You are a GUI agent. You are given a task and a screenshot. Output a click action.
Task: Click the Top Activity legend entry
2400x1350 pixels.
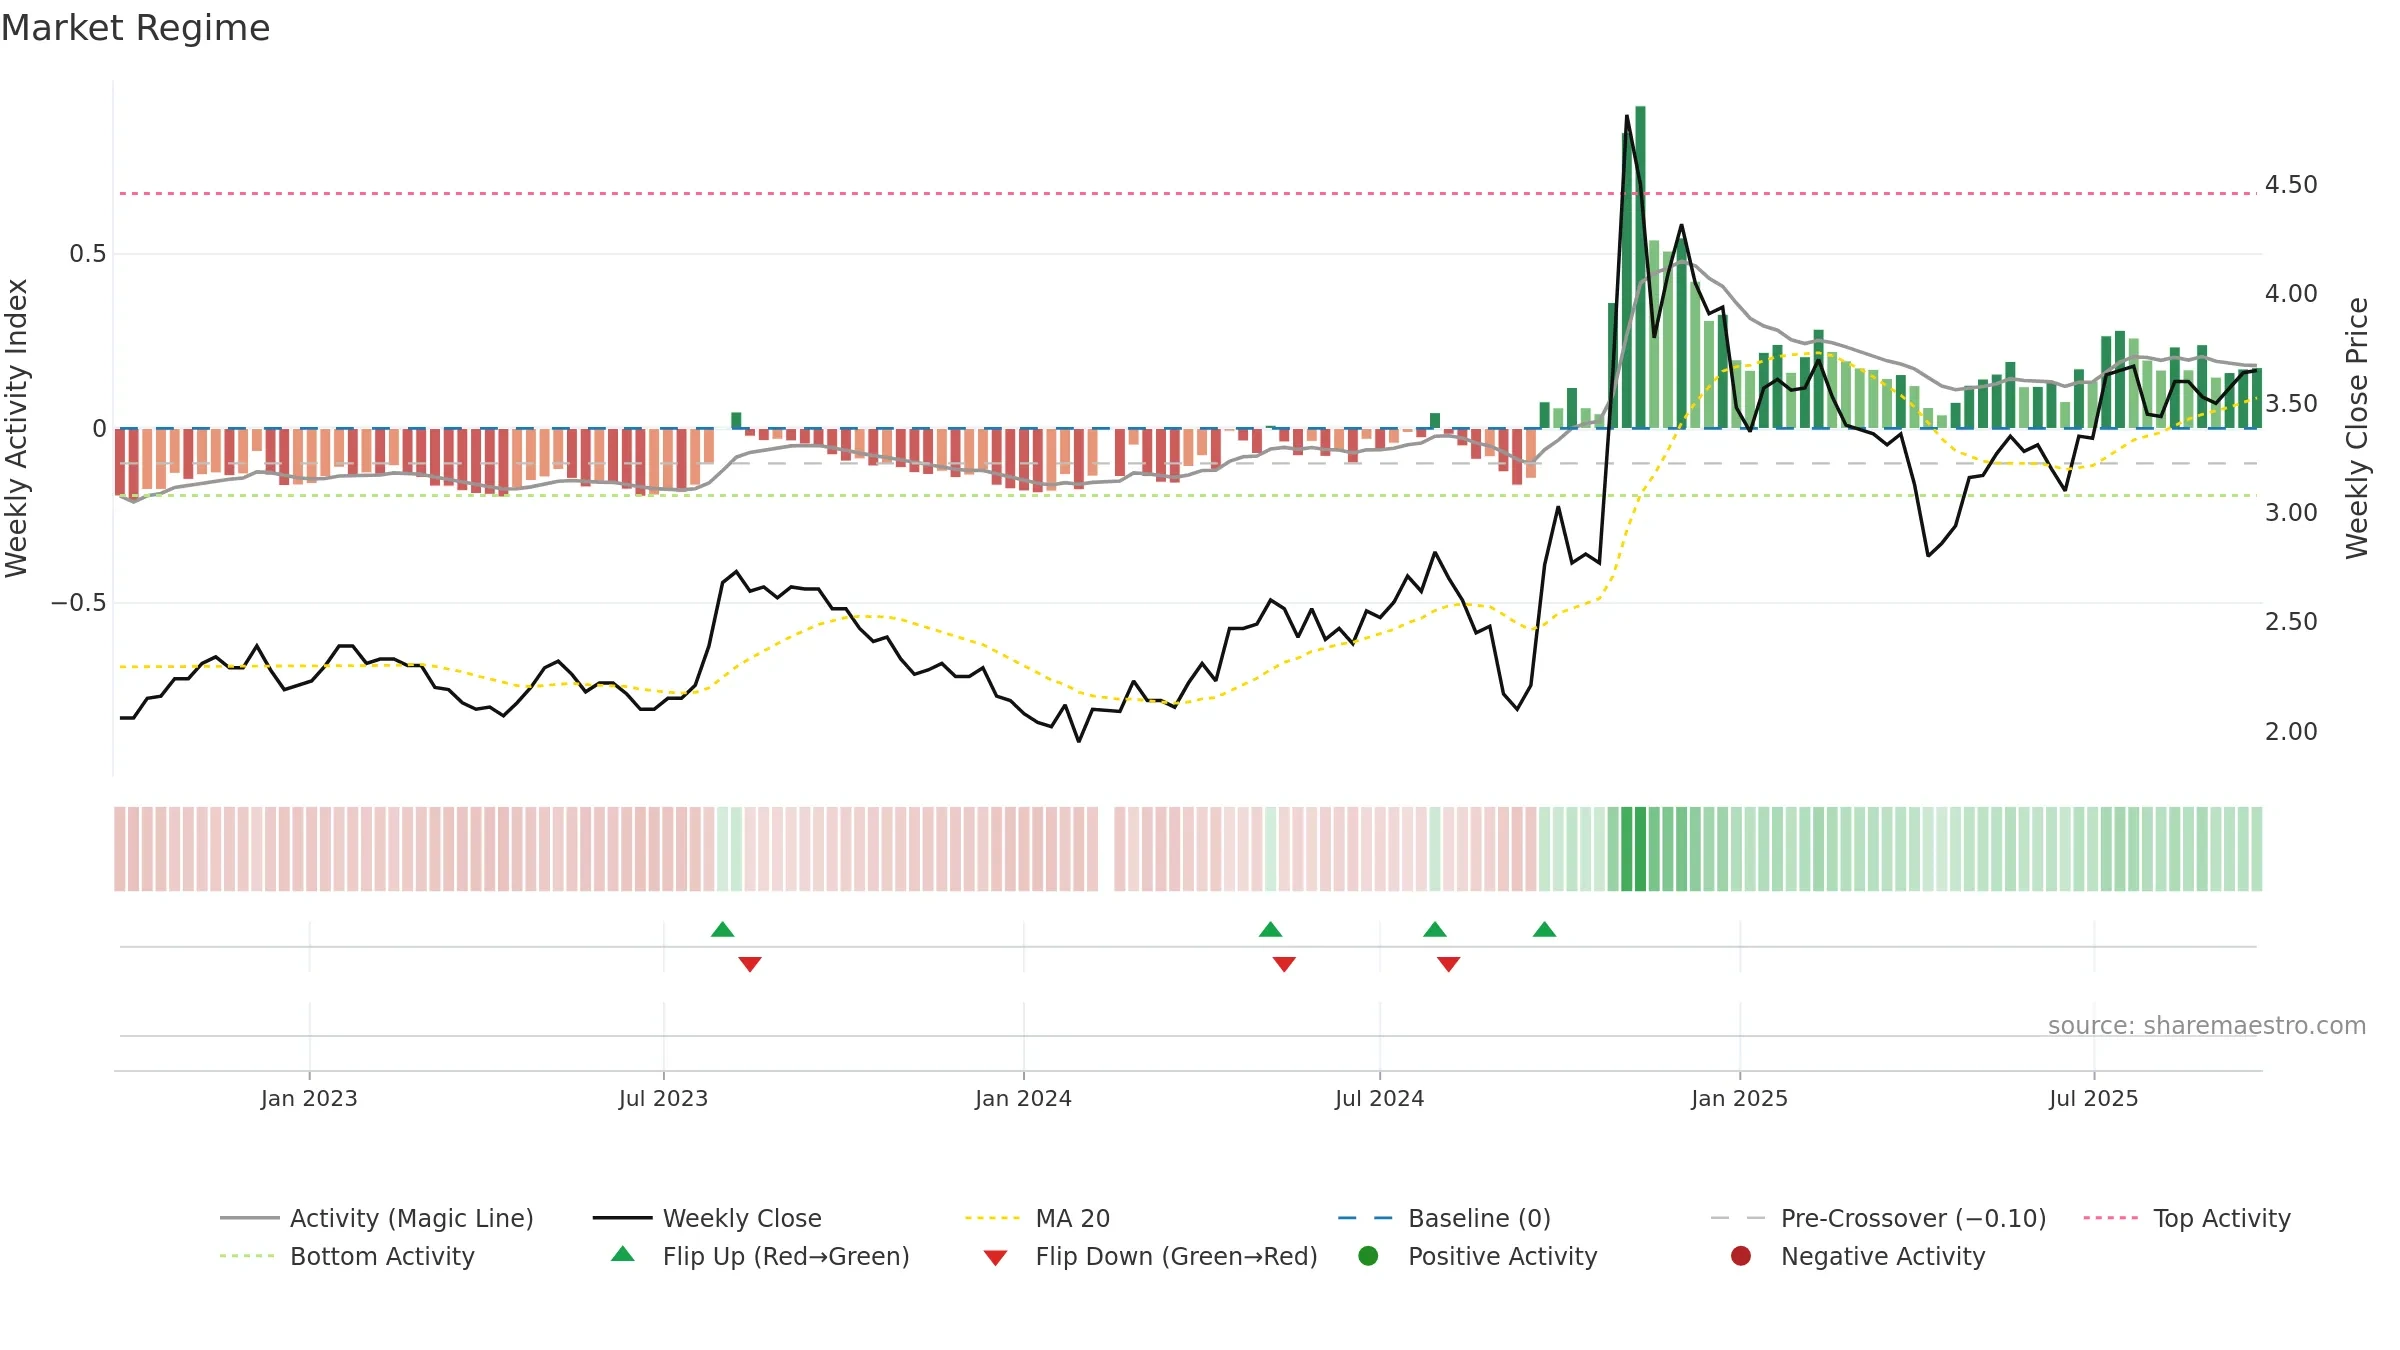[2187, 1218]
